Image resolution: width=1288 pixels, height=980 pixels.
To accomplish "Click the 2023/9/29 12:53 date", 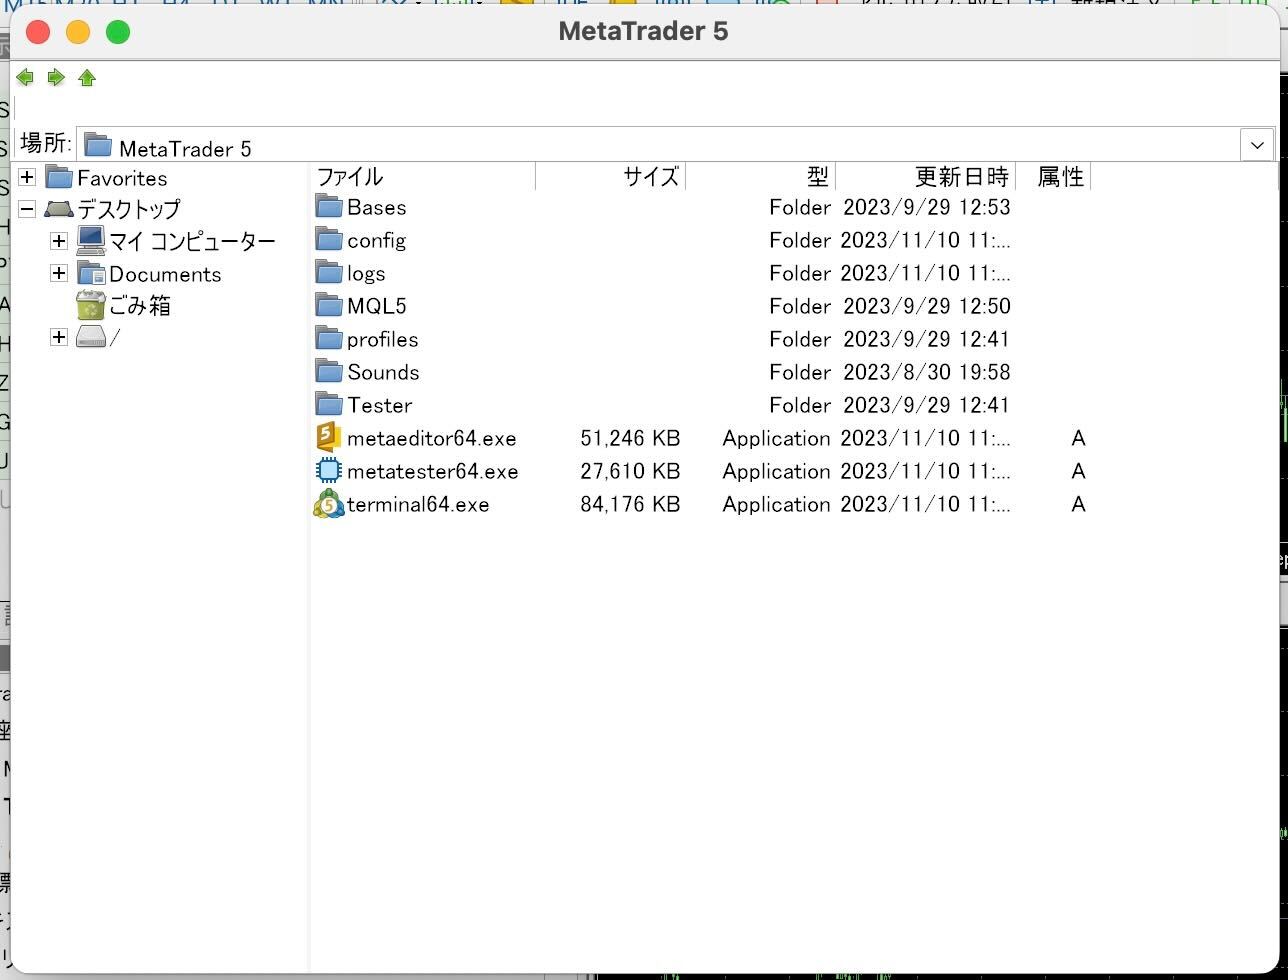I will pyautogui.click(x=926, y=207).
